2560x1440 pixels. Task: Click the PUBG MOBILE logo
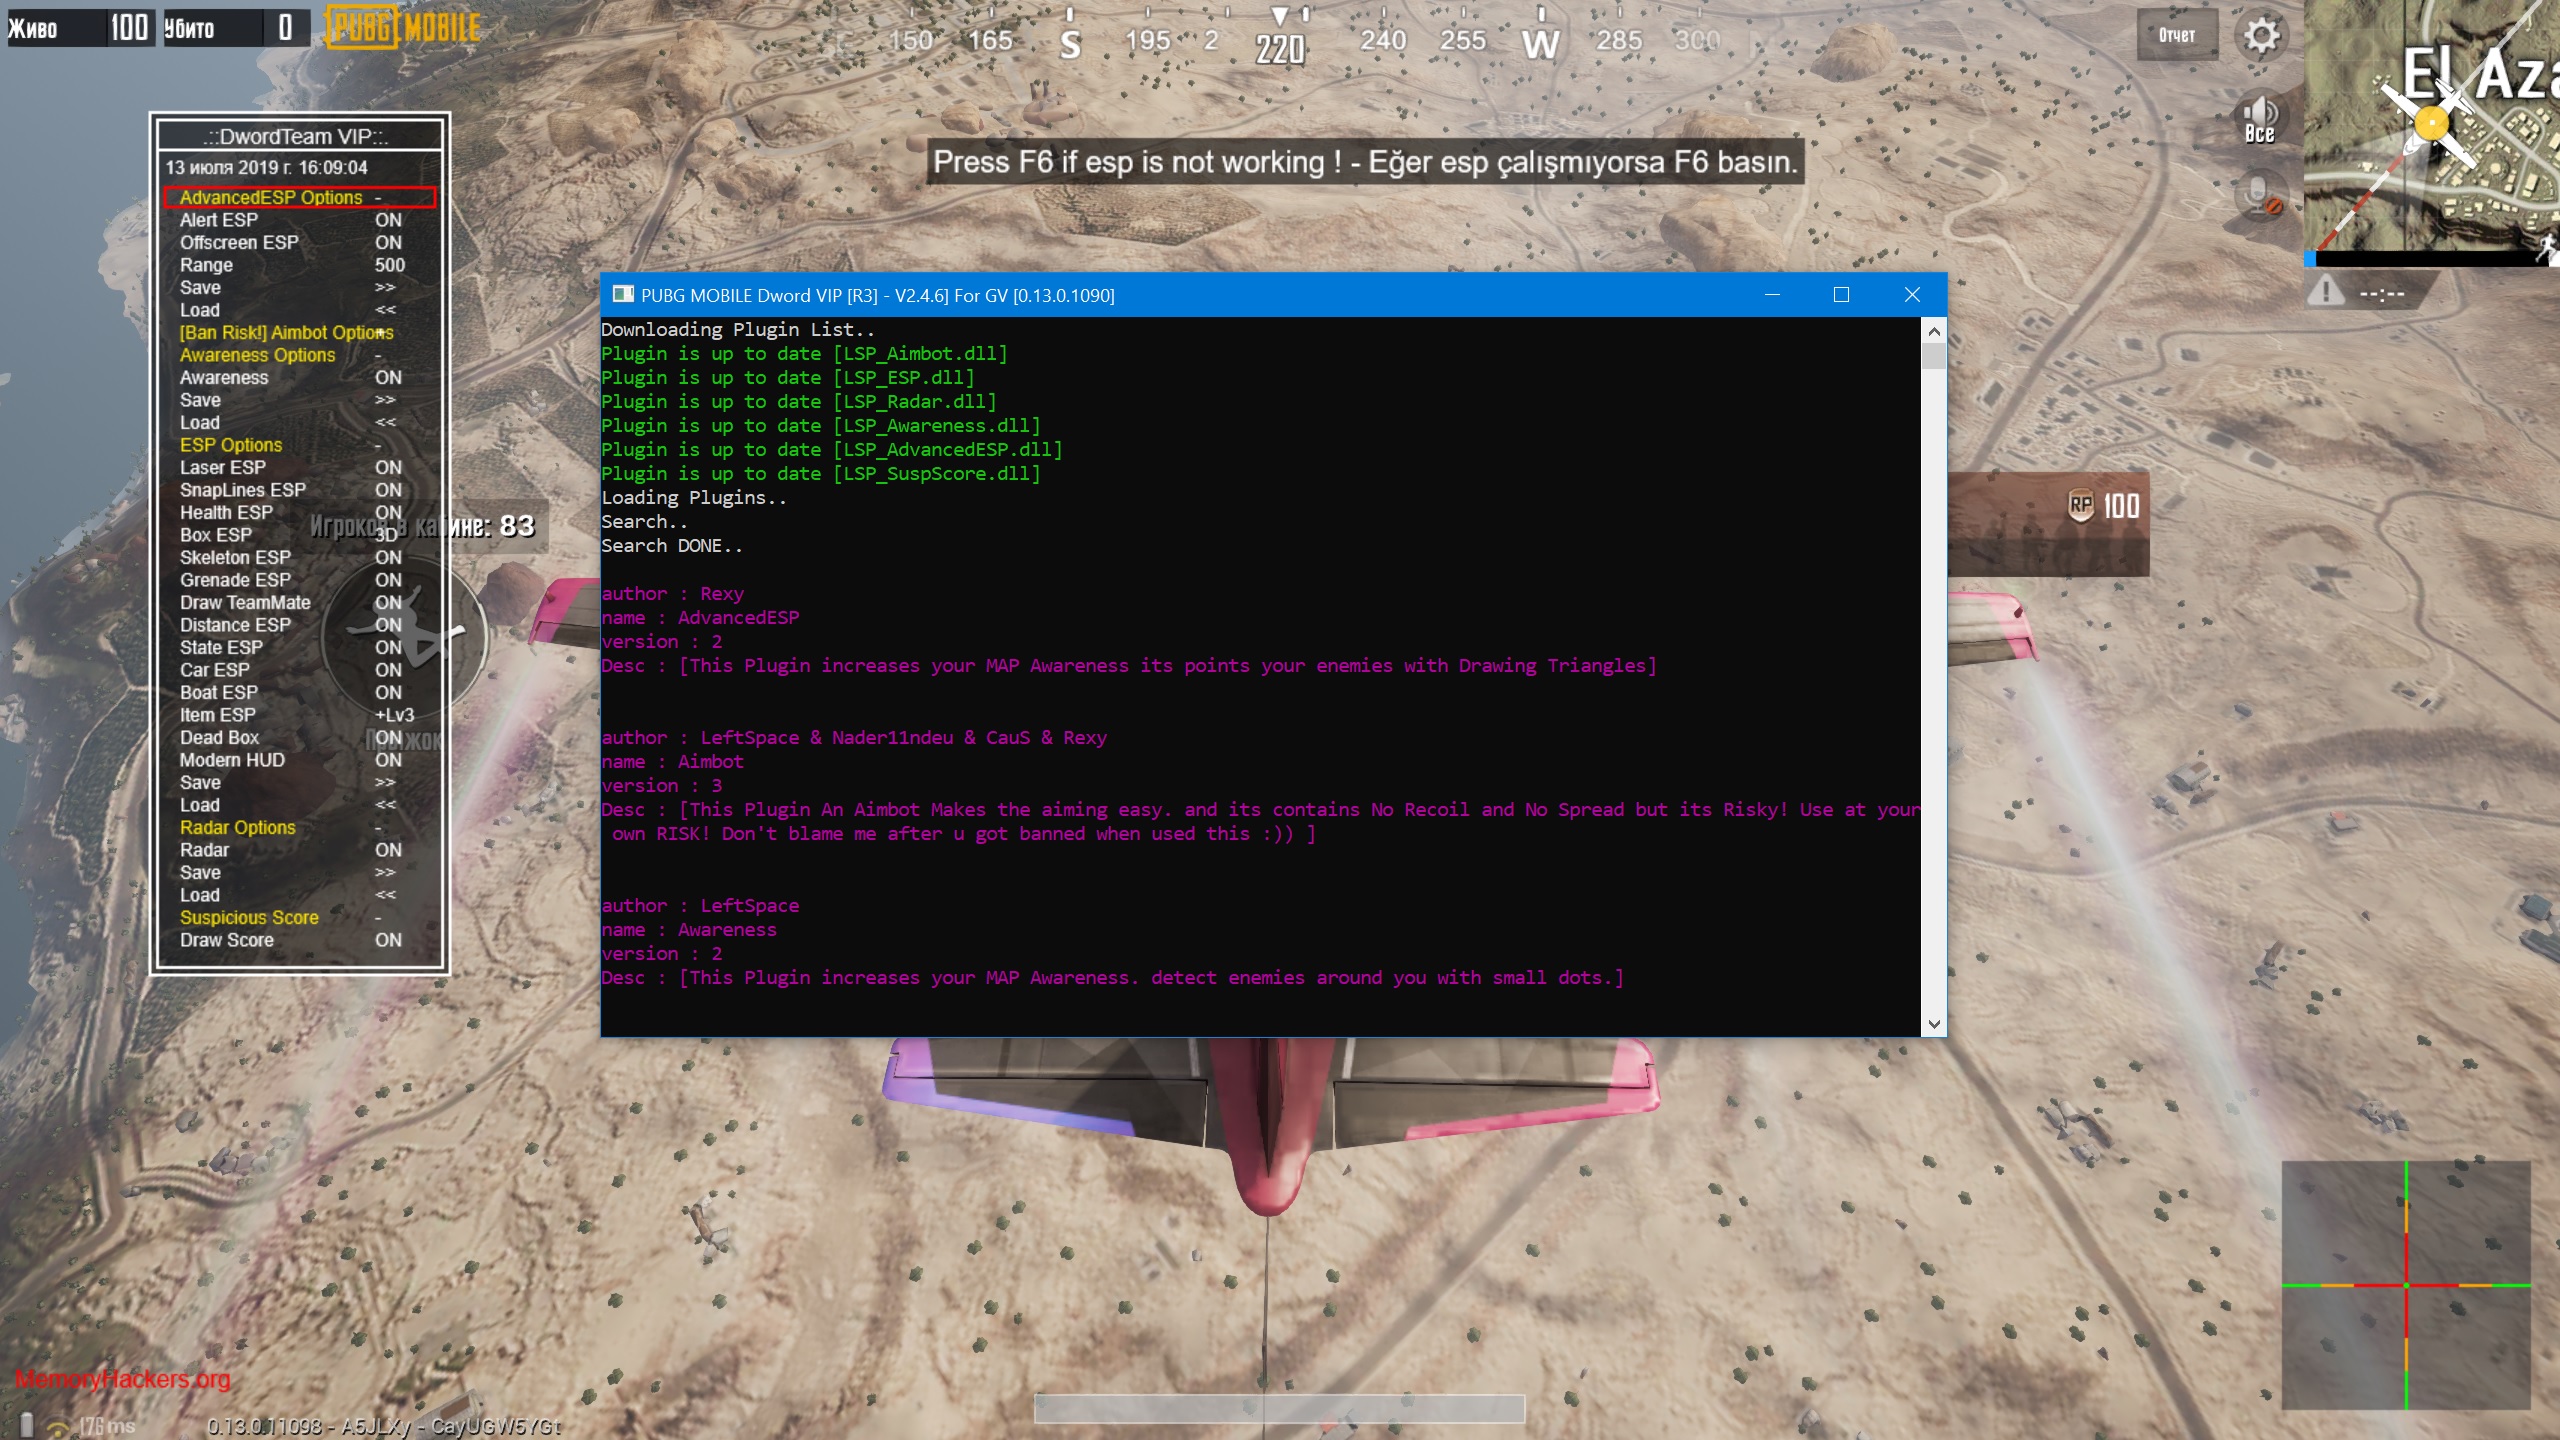click(x=404, y=27)
